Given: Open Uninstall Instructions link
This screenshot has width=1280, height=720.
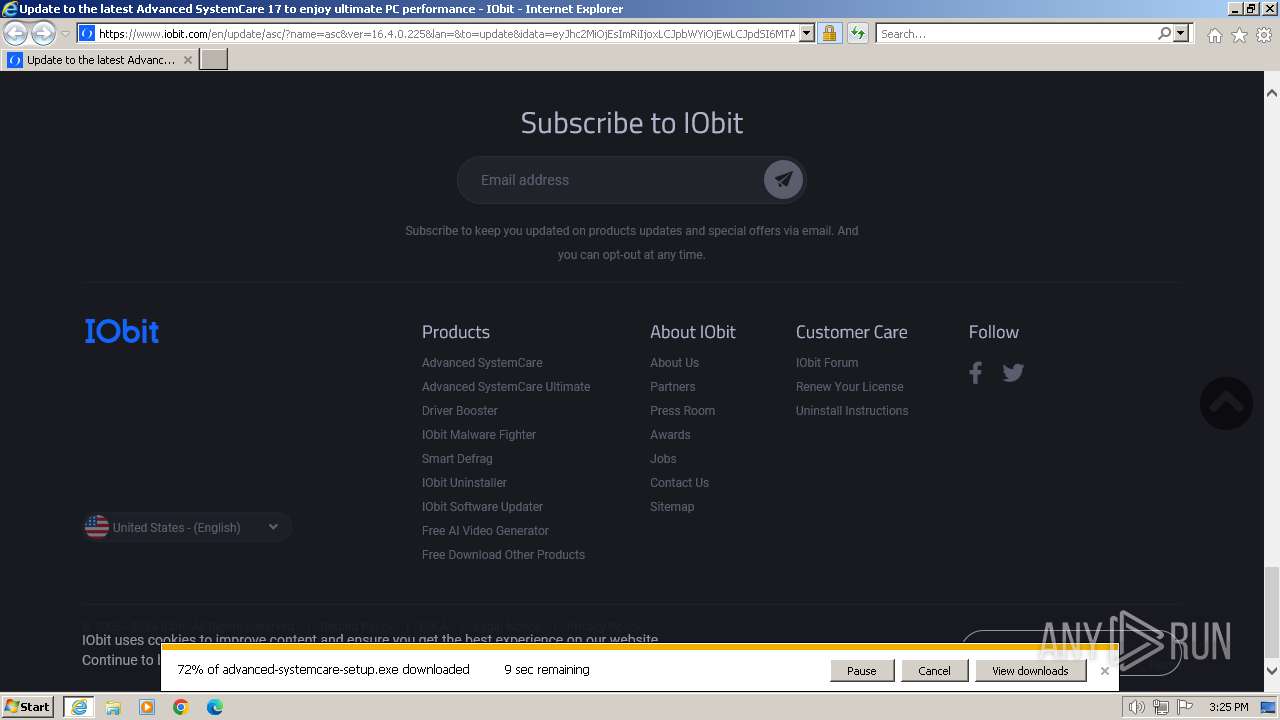Looking at the screenshot, I should point(852,411).
